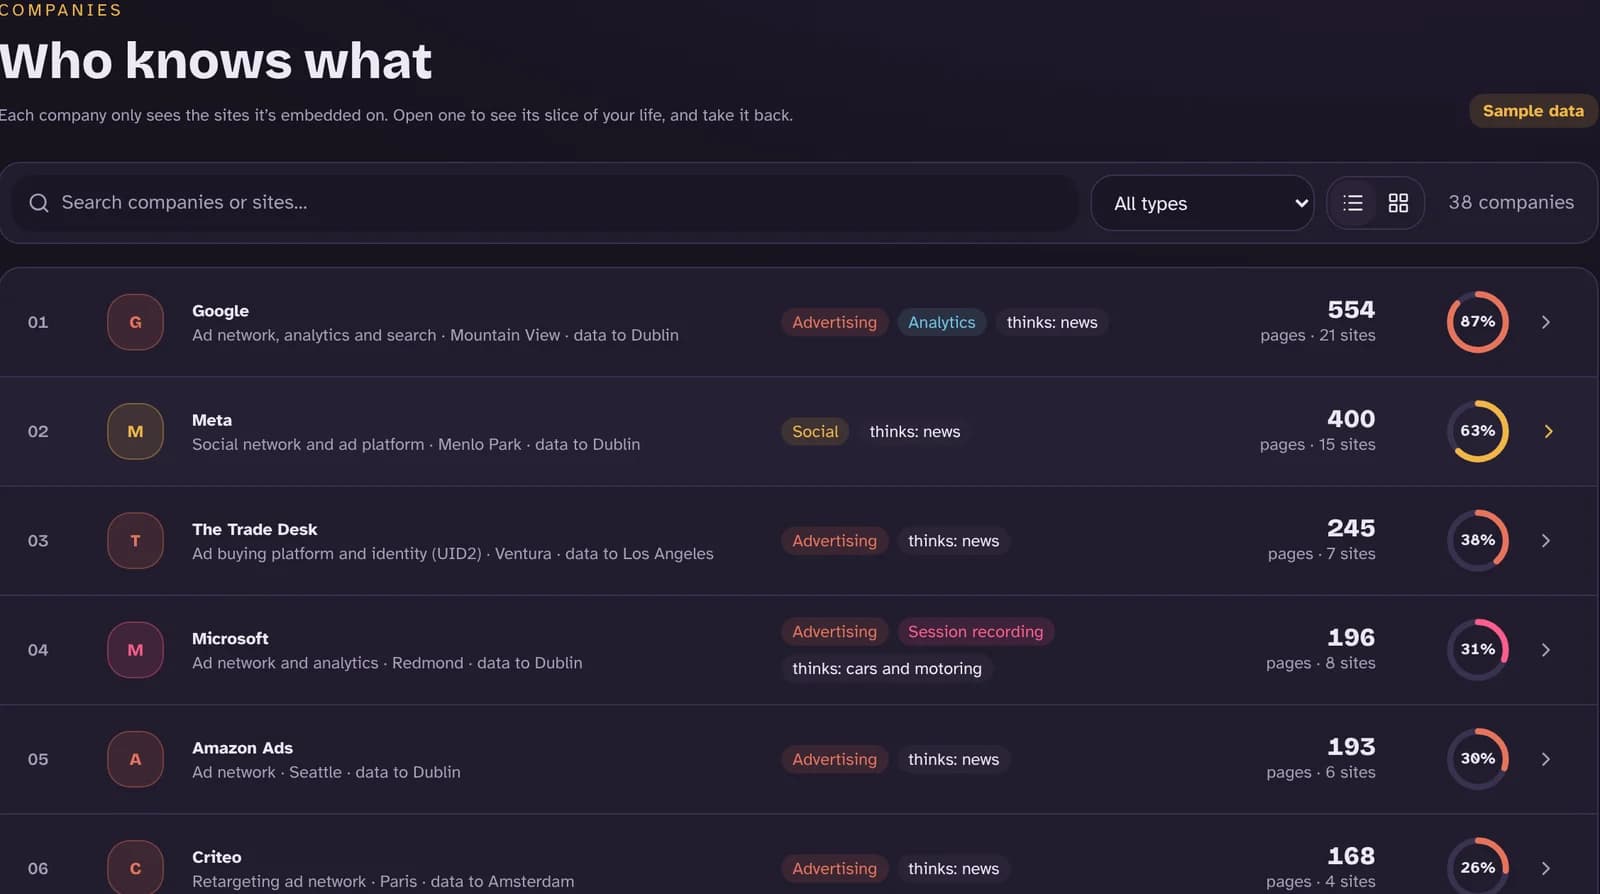The height and width of the screenshot is (894, 1600).
Task: Expand The Trade Desk row chevron
Action: tap(1546, 540)
